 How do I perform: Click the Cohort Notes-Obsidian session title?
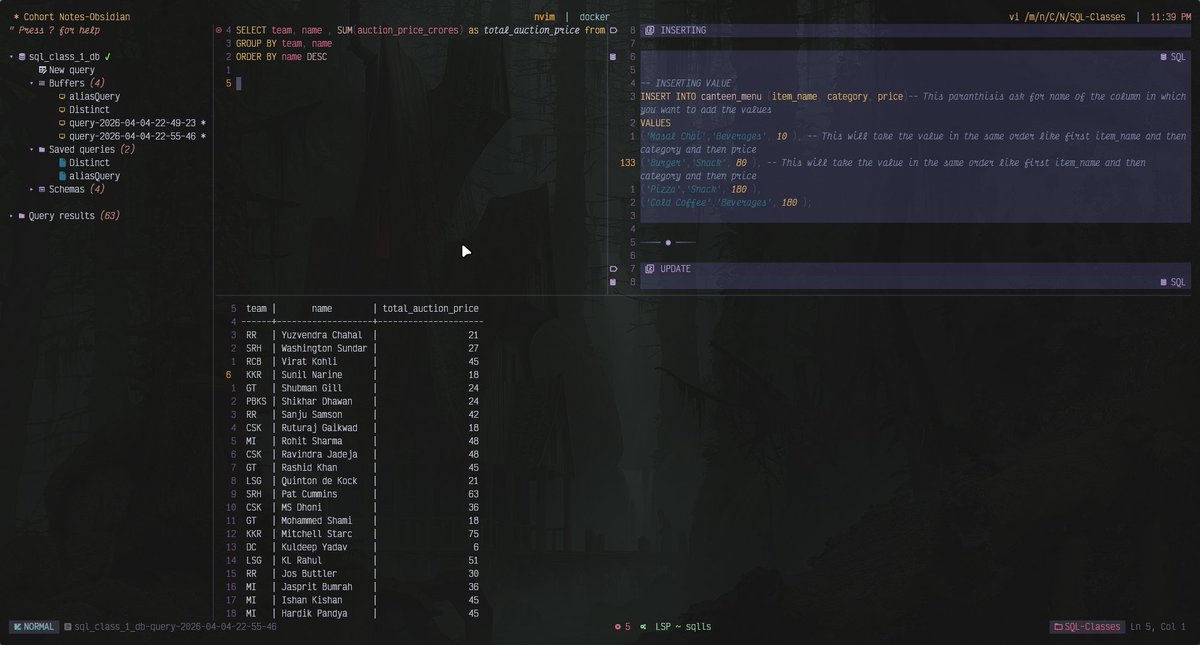71,17
